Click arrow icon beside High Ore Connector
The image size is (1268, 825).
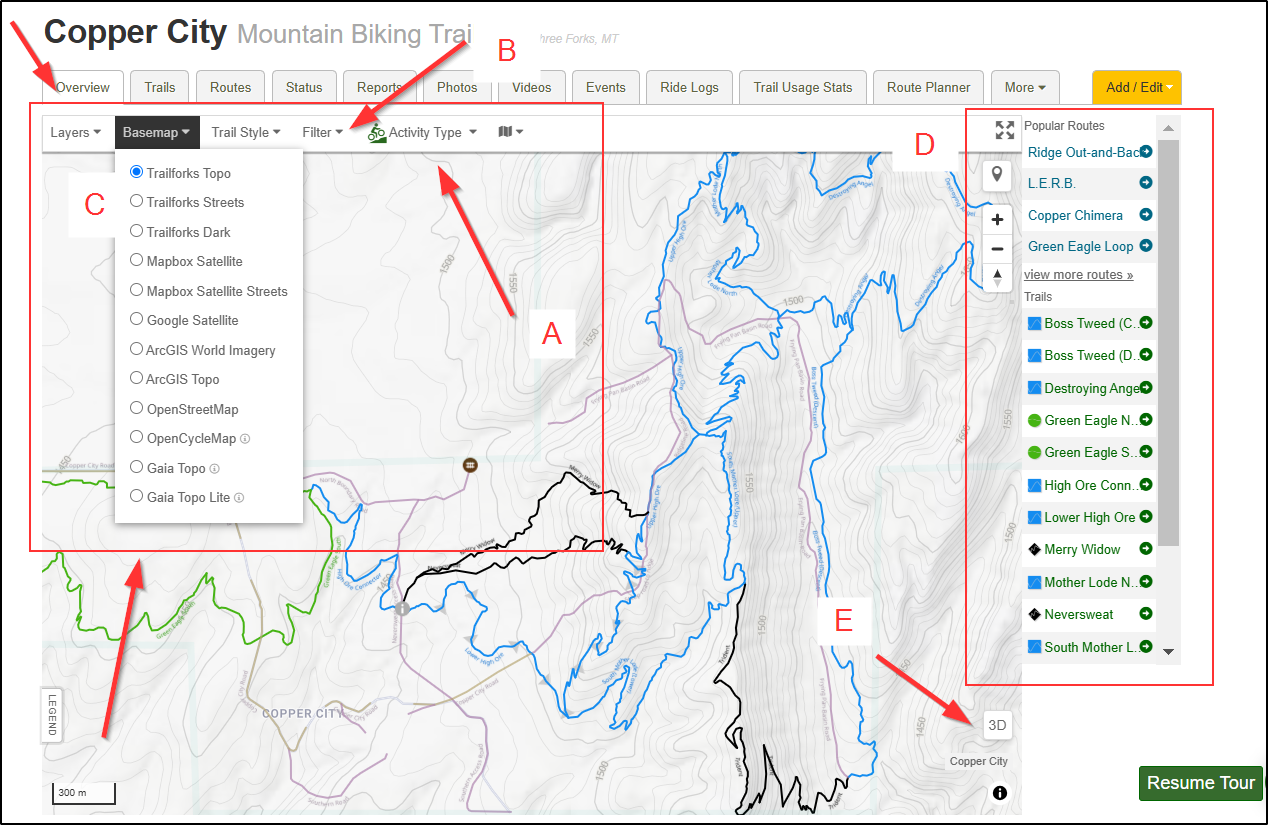click(x=1146, y=484)
